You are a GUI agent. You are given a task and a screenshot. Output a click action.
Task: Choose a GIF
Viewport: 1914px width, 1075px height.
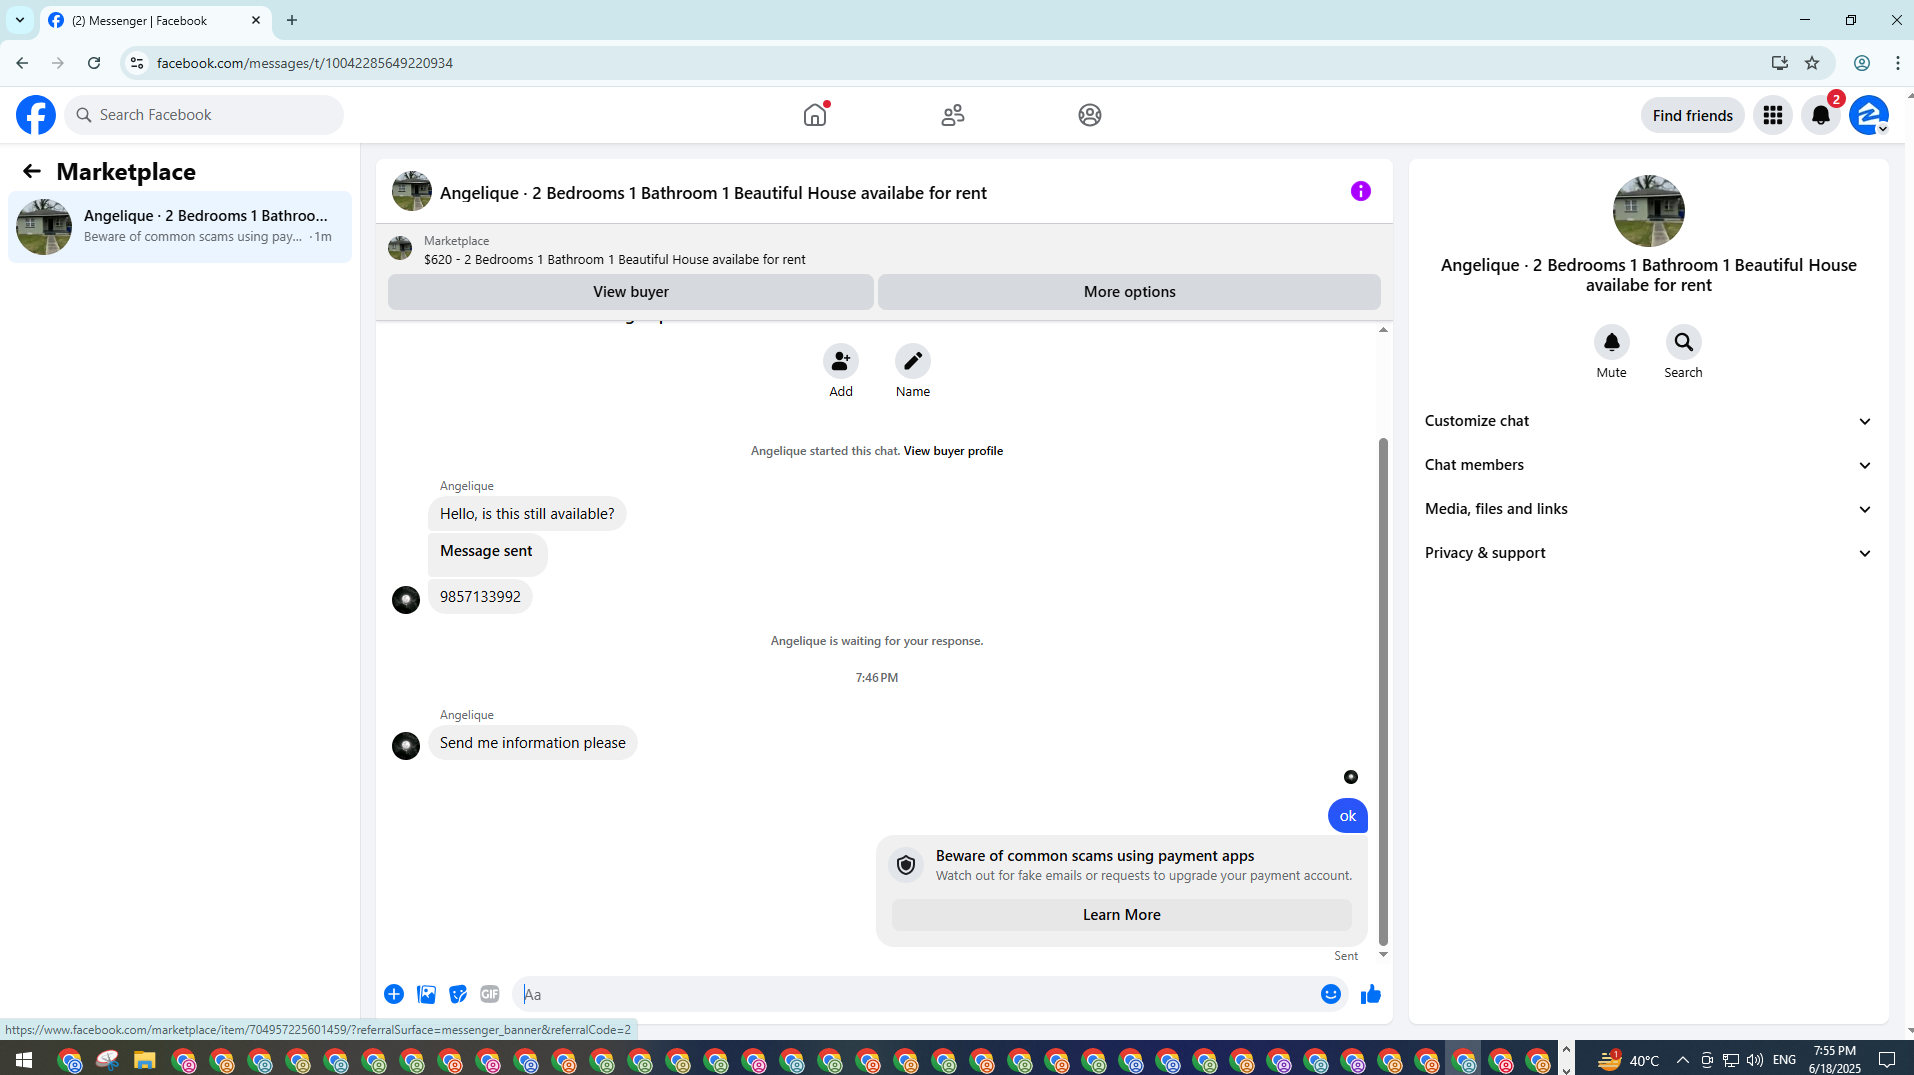(490, 994)
